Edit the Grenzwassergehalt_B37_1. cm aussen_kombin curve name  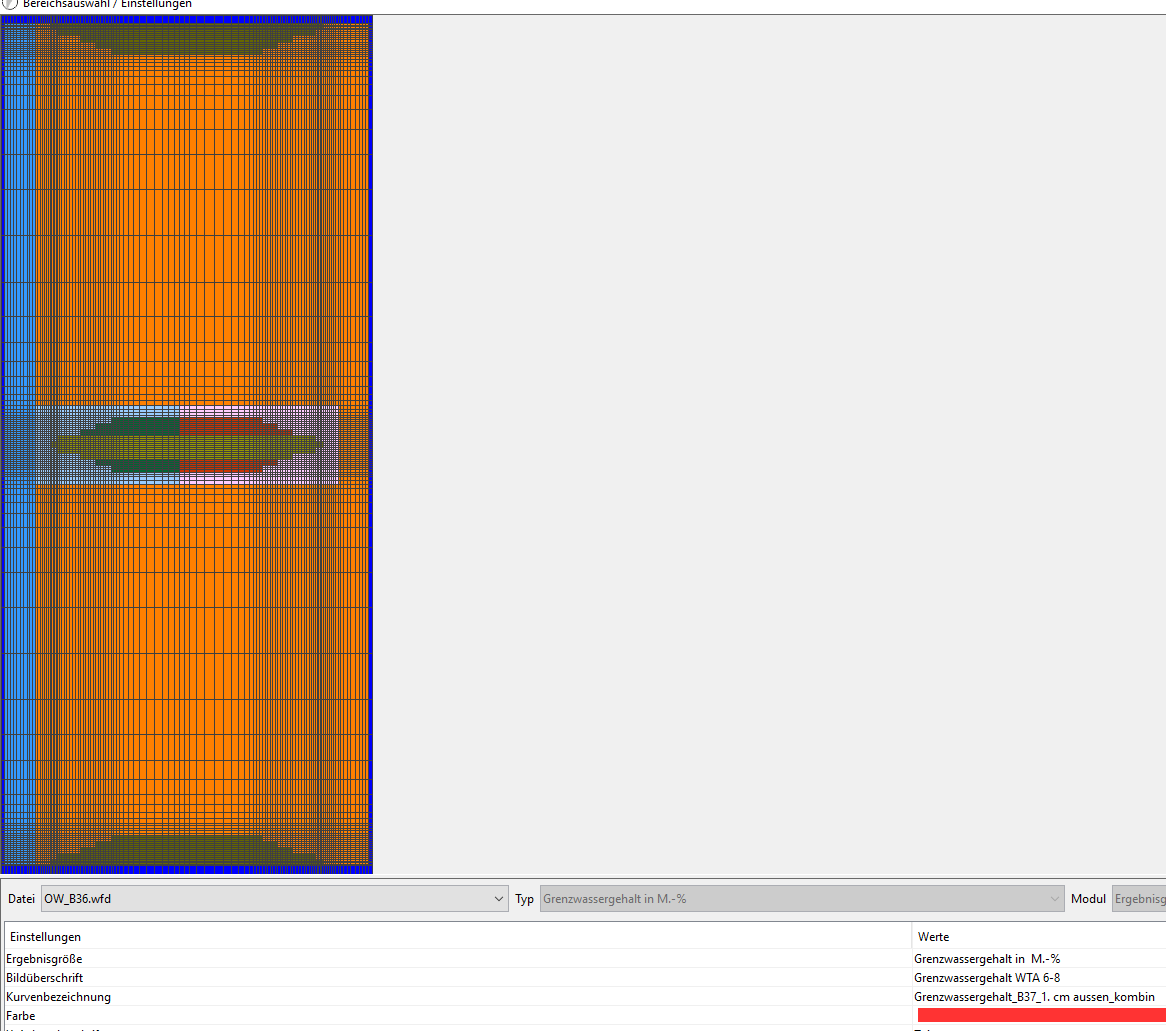(1033, 997)
